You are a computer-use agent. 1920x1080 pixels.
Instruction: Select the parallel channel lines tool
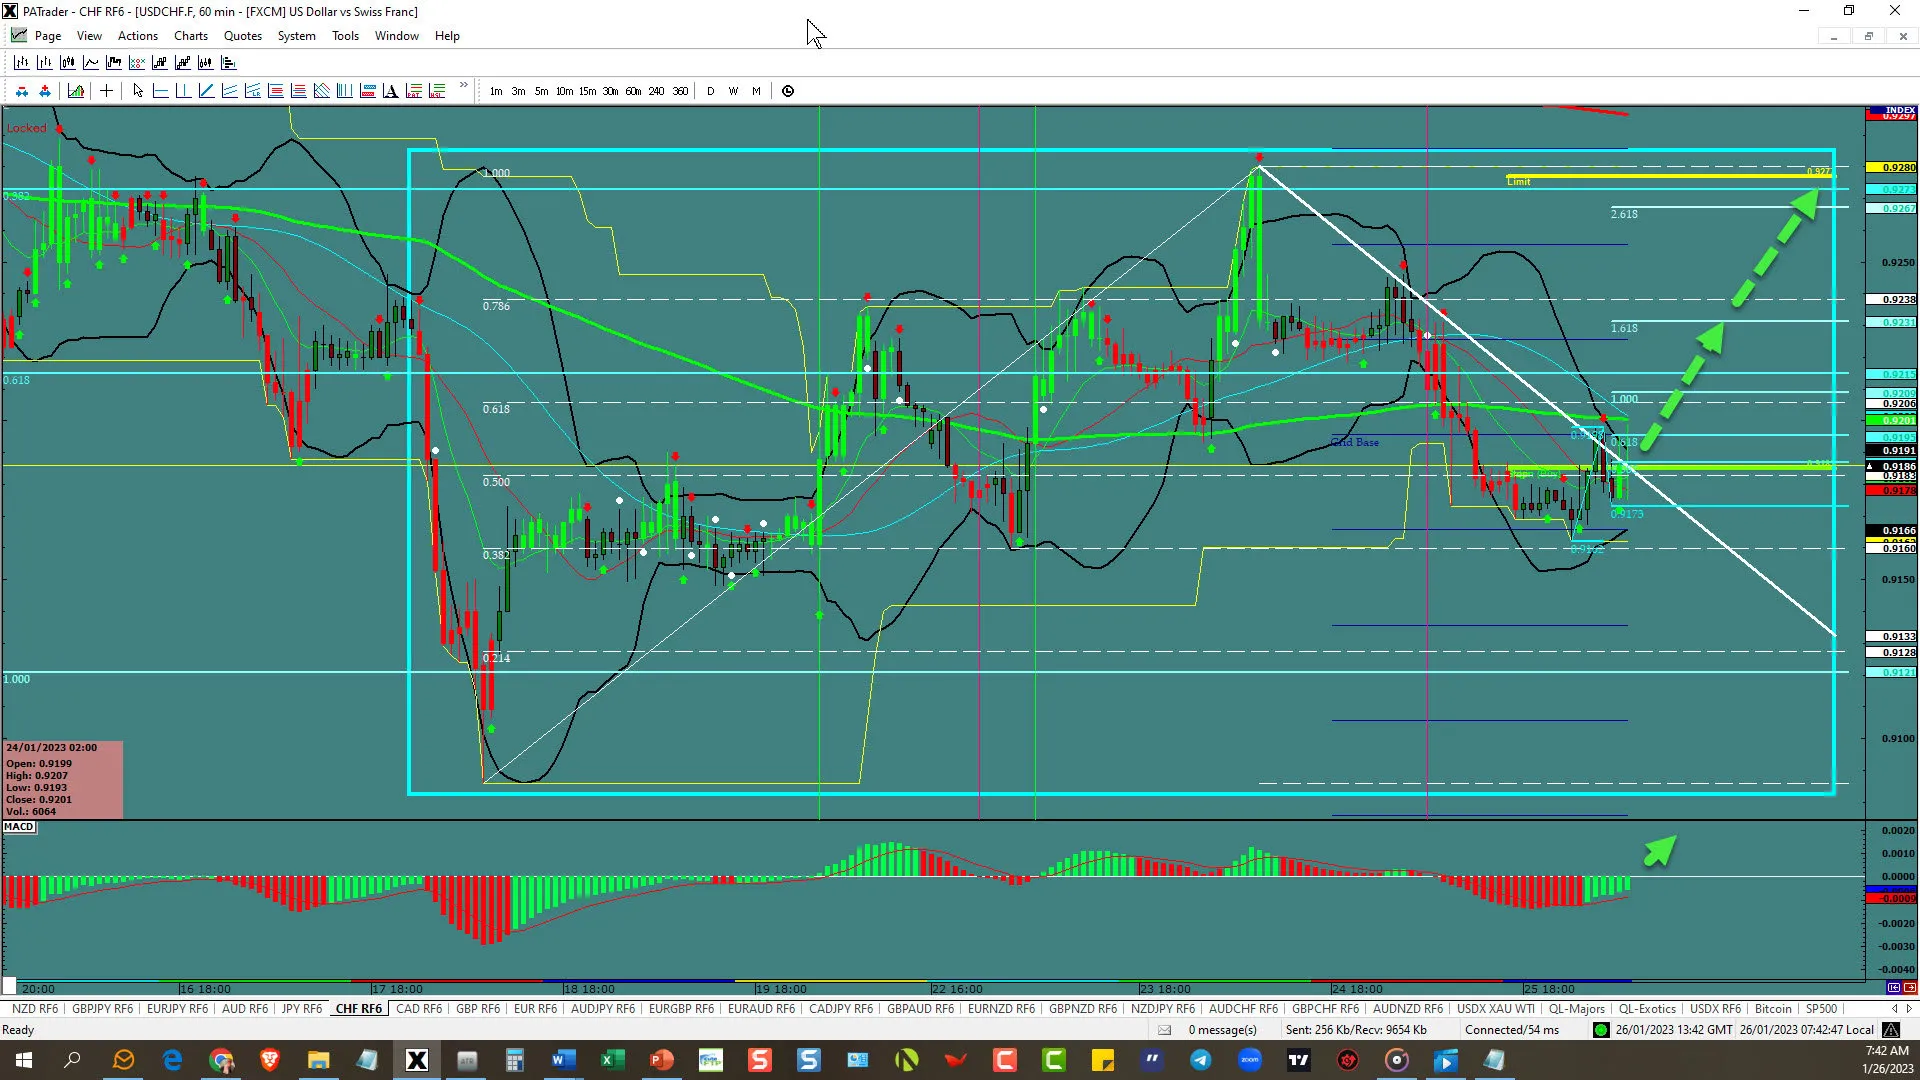pos(229,91)
